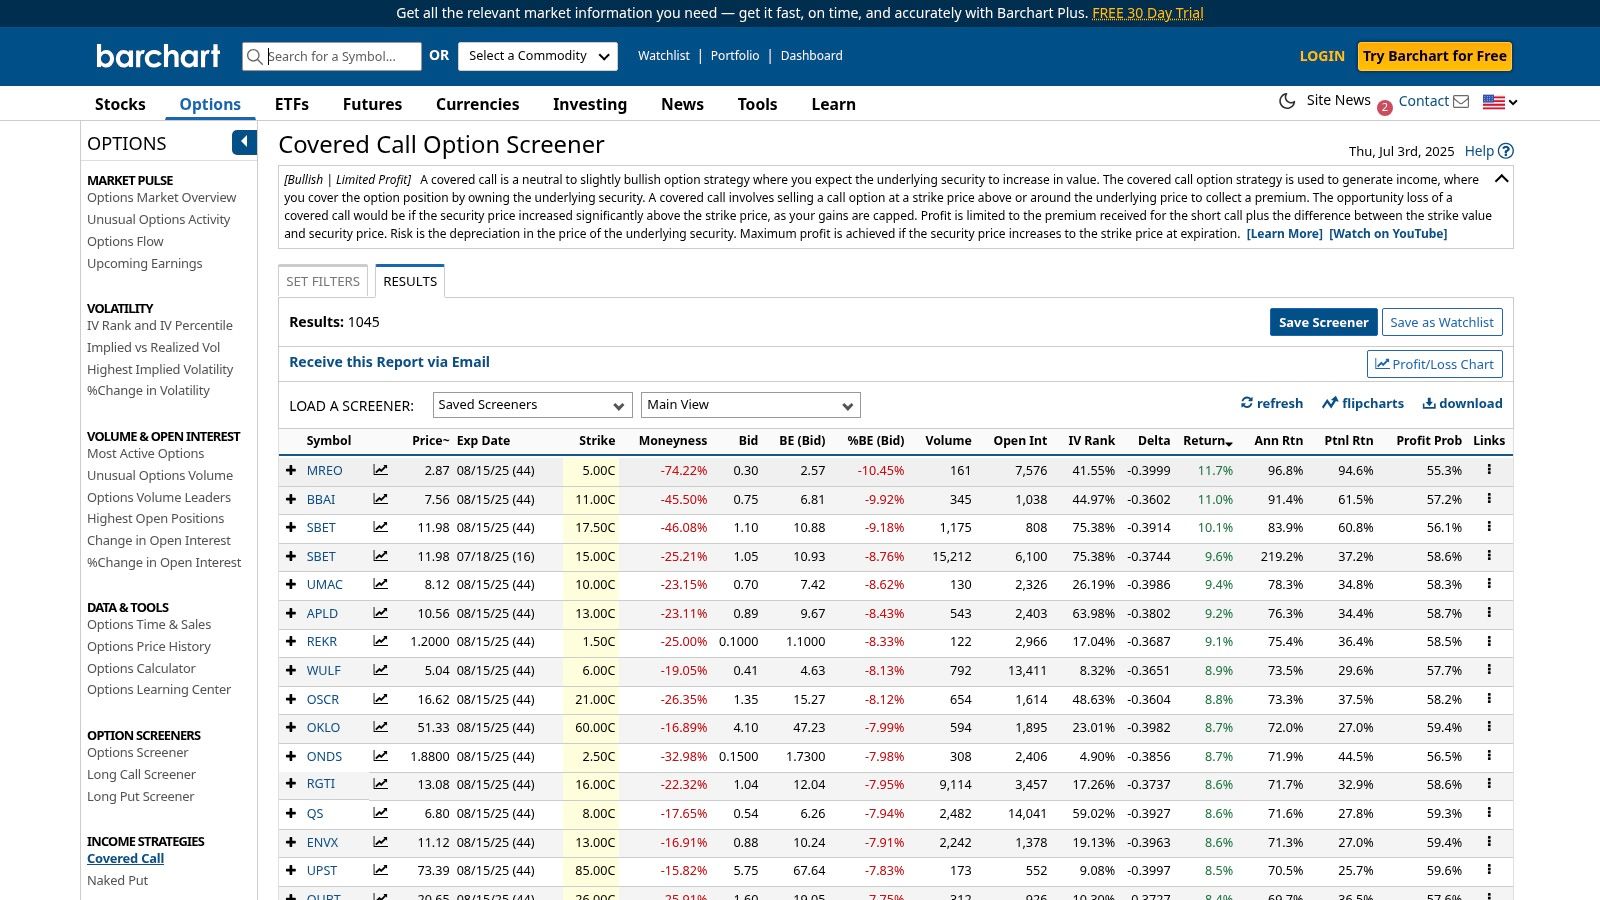
Task: Open links menu for OKLO row
Action: tap(1488, 726)
